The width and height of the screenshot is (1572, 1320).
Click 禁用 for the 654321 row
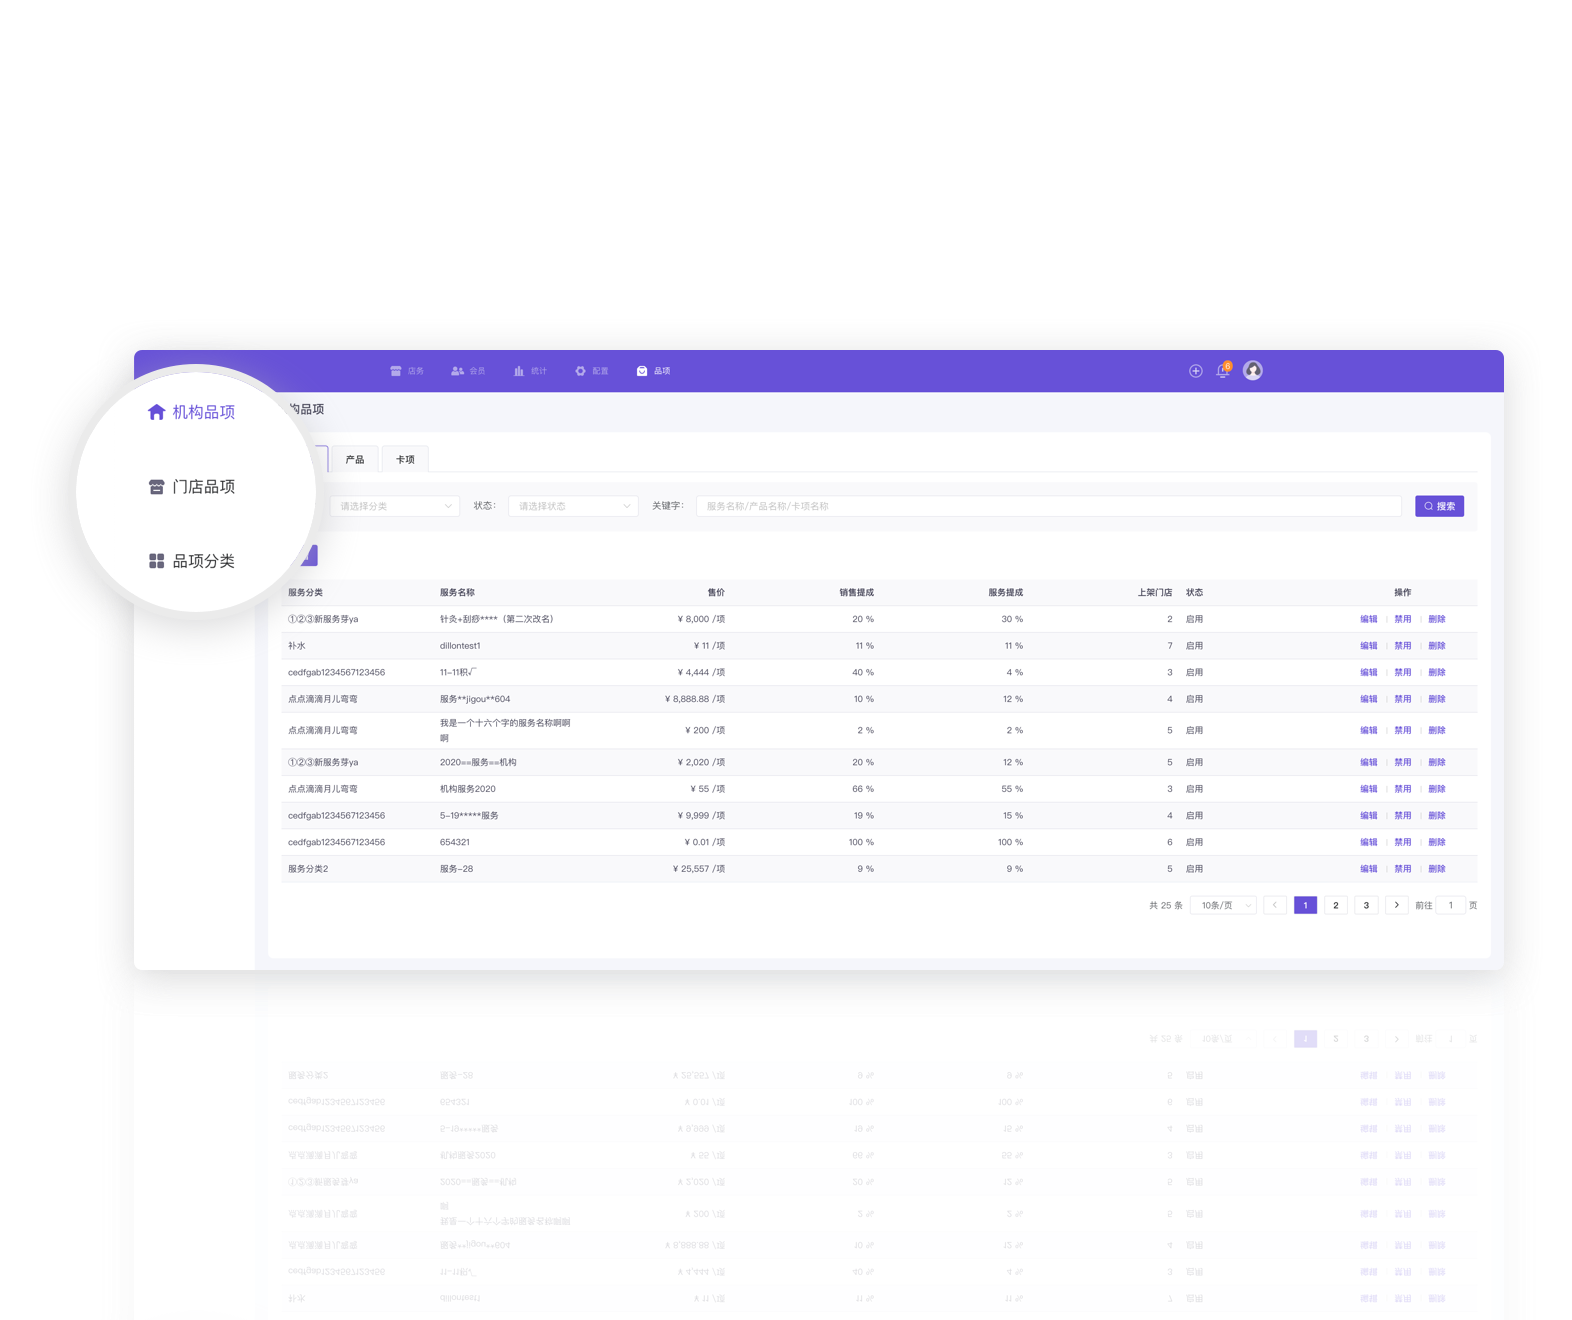coord(1402,842)
